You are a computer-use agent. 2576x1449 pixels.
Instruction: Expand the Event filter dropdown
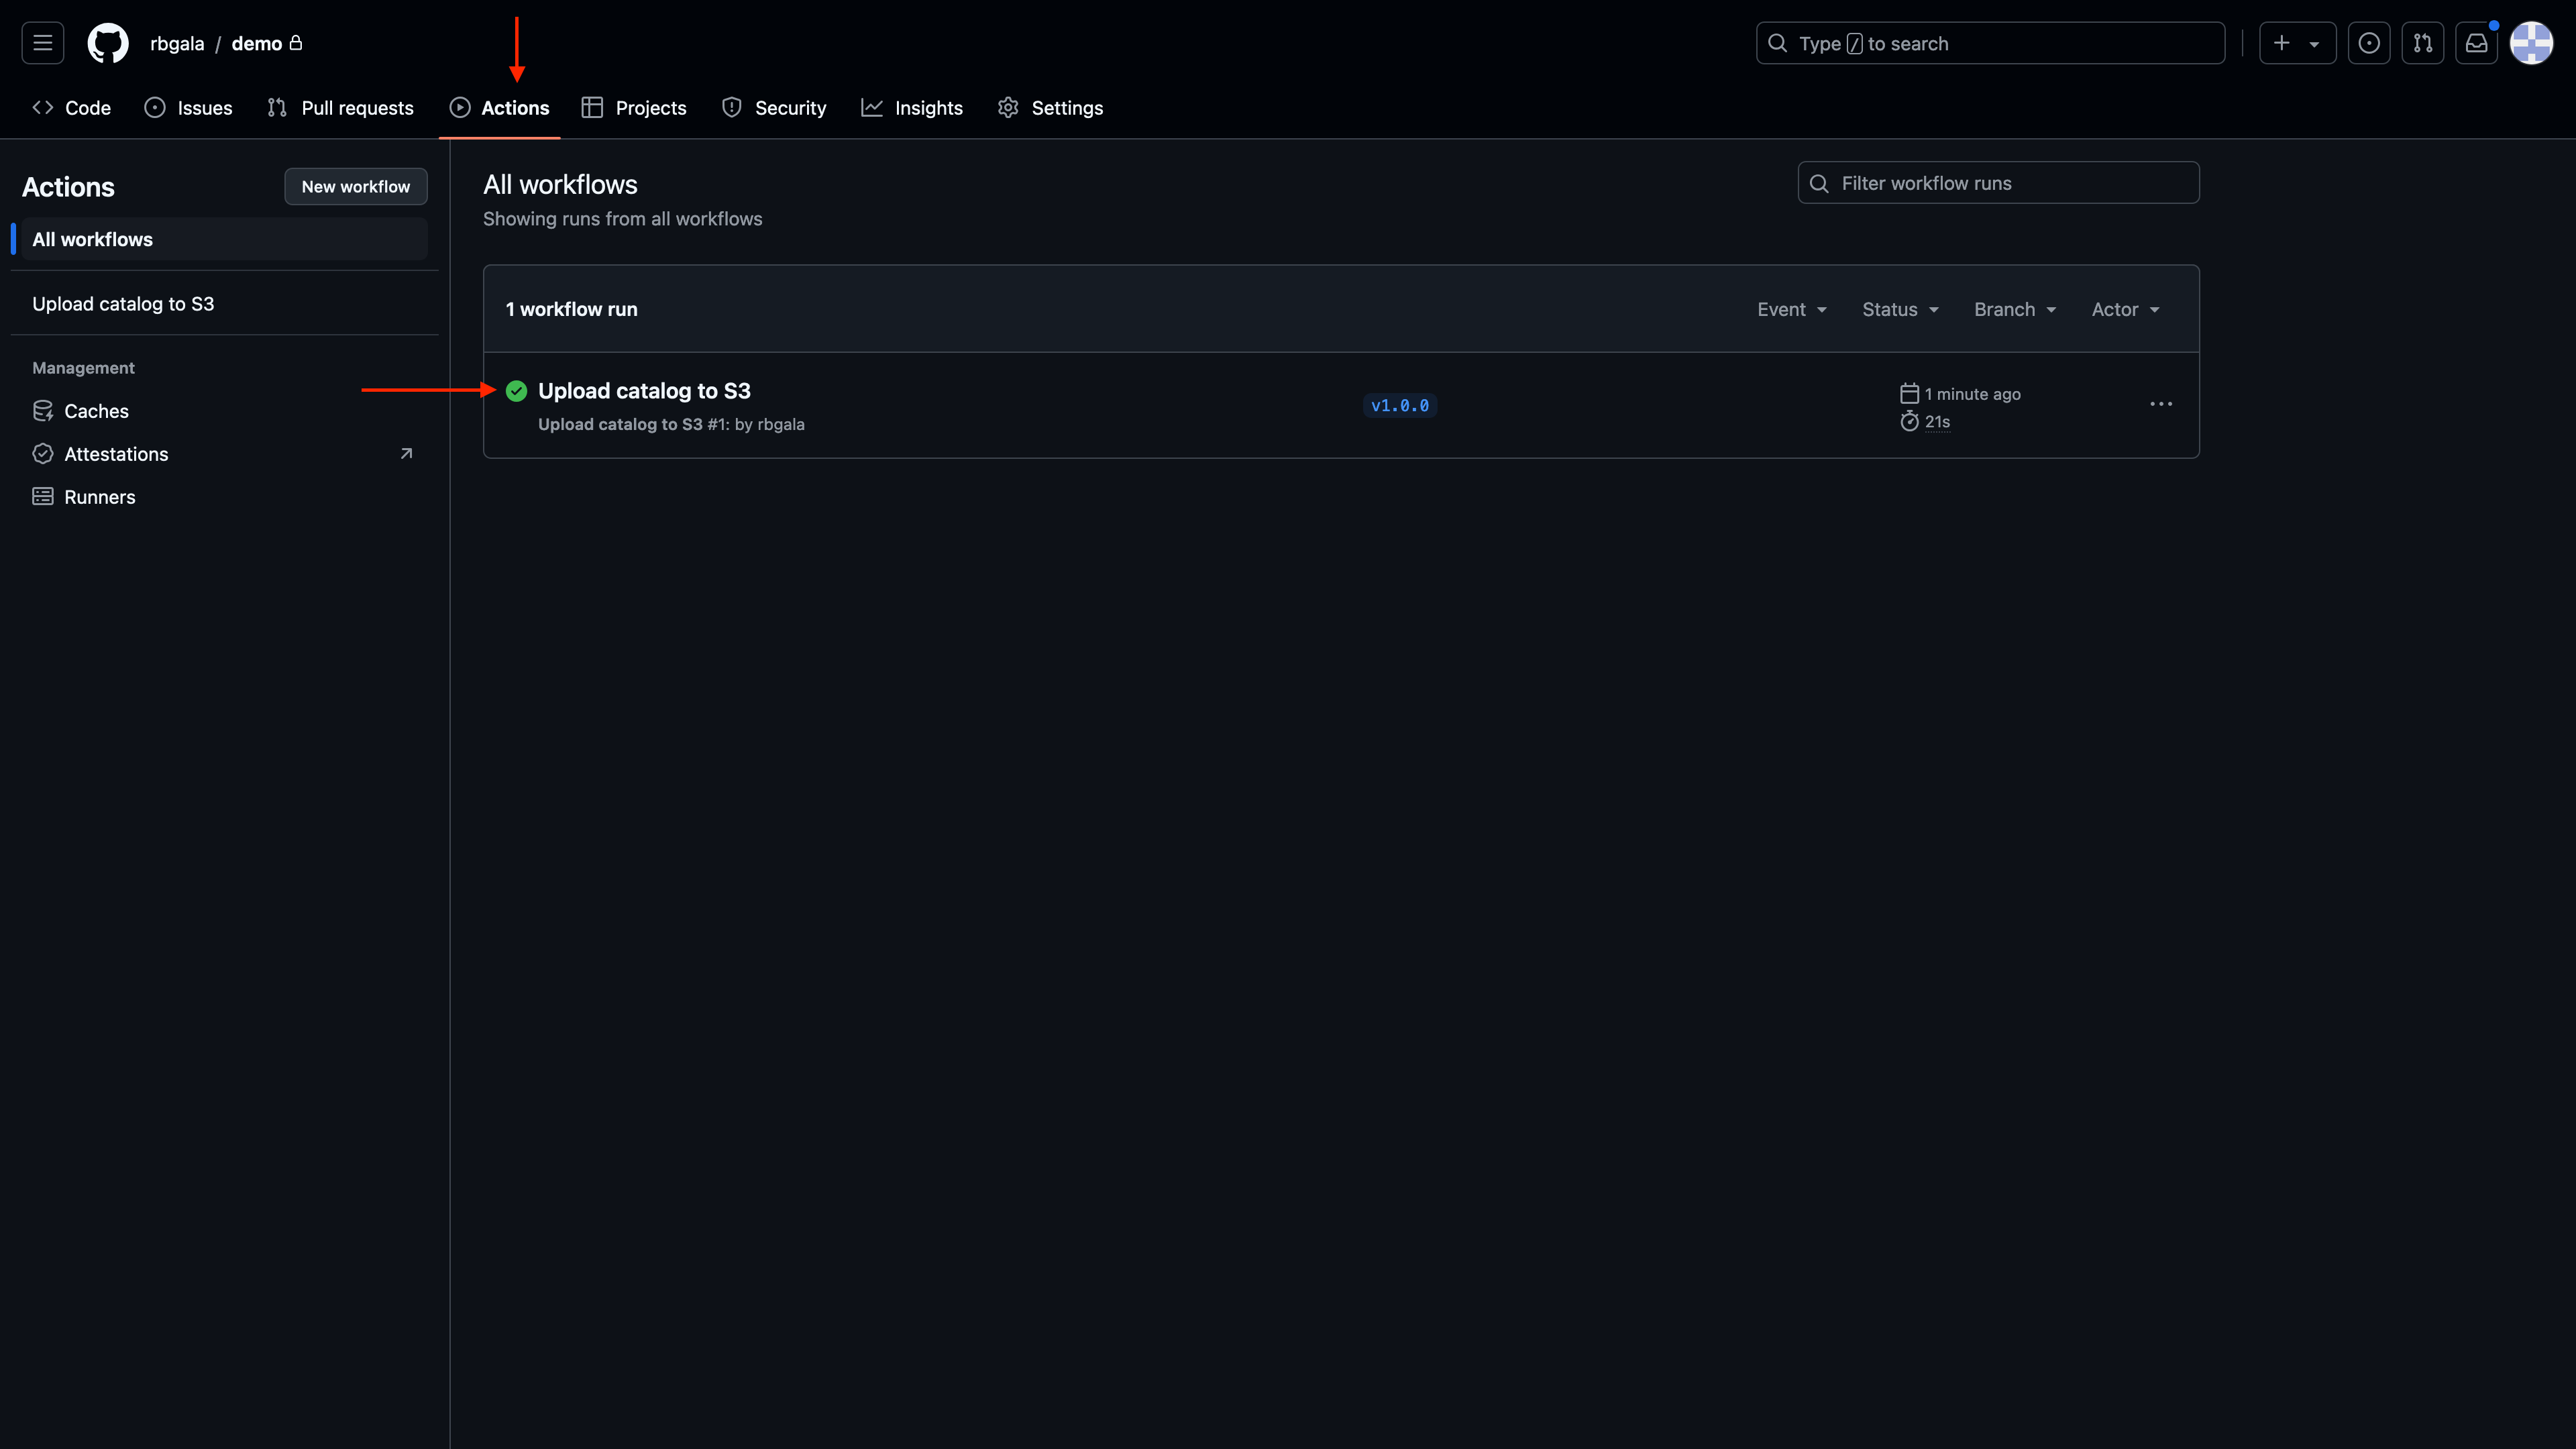(1791, 309)
